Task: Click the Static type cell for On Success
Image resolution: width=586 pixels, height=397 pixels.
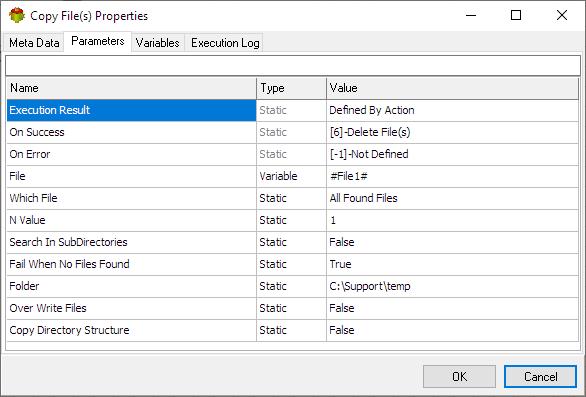Action: point(292,132)
